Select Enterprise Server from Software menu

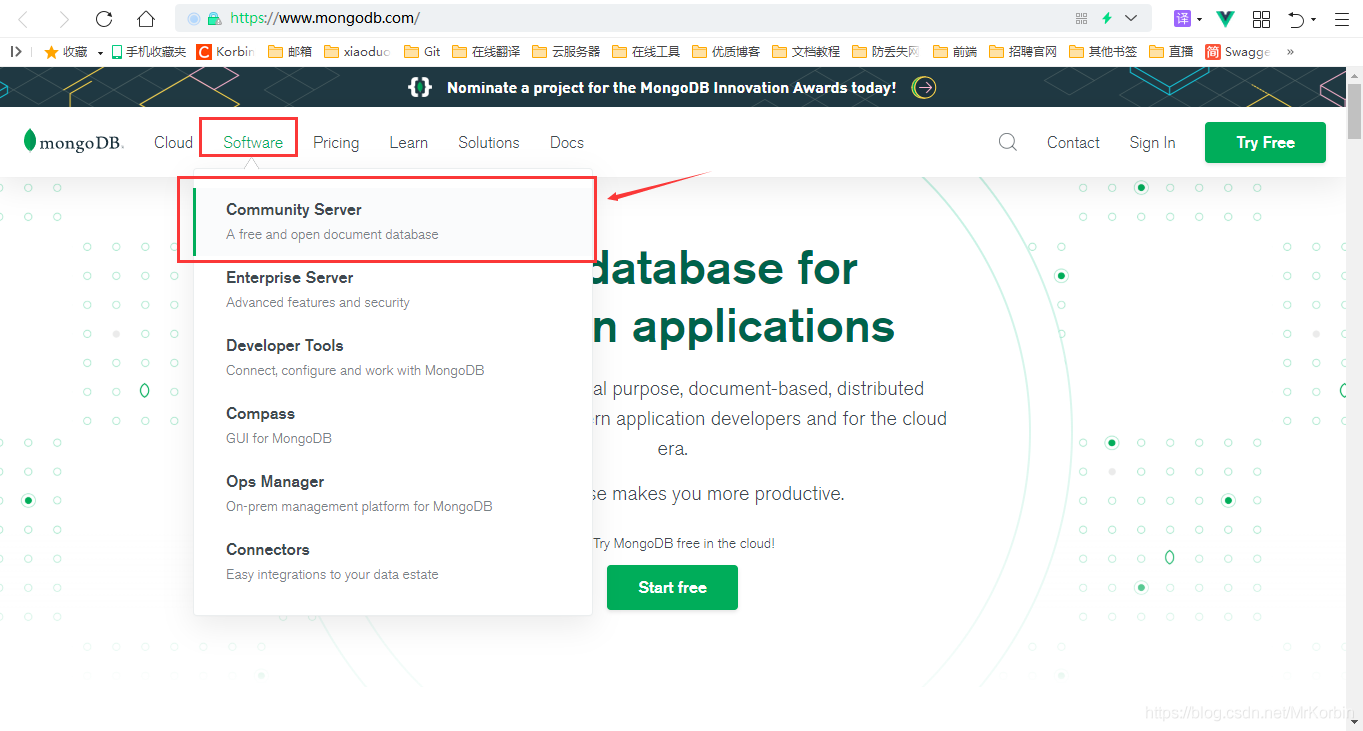393,290
